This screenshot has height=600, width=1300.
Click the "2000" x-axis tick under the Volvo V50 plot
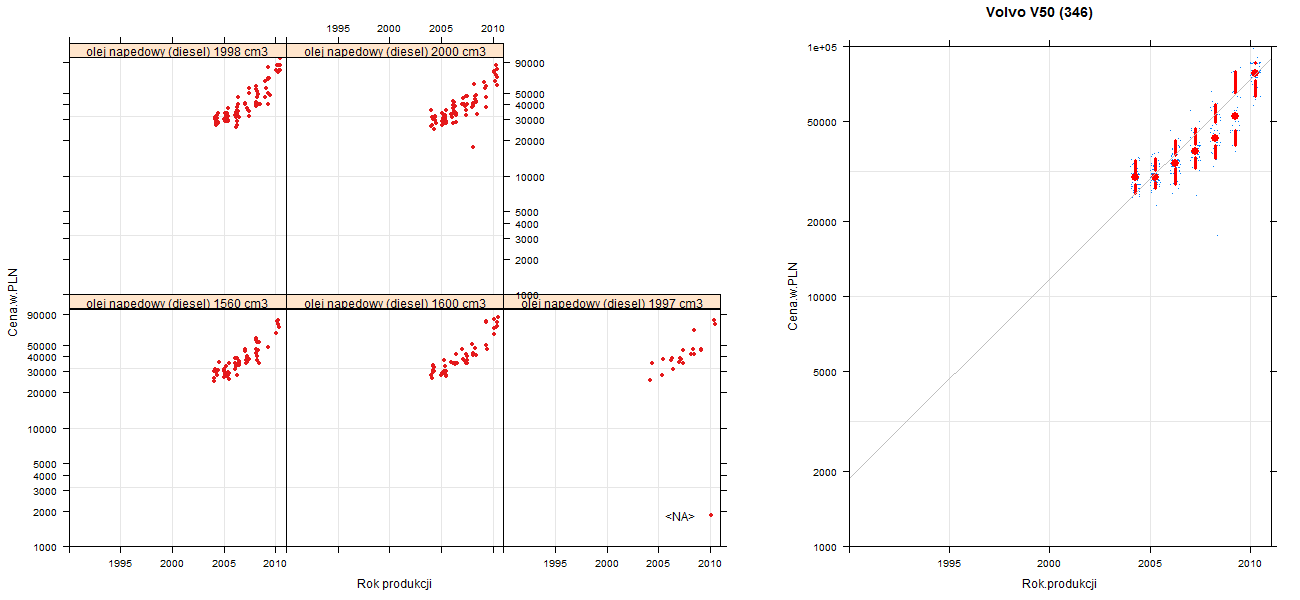click(1049, 565)
